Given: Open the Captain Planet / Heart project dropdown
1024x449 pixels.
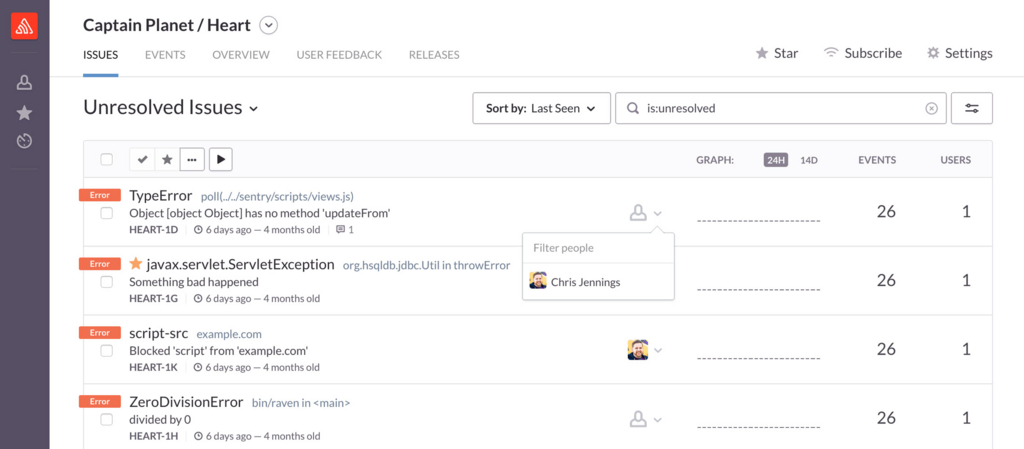Looking at the screenshot, I should [x=268, y=25].
